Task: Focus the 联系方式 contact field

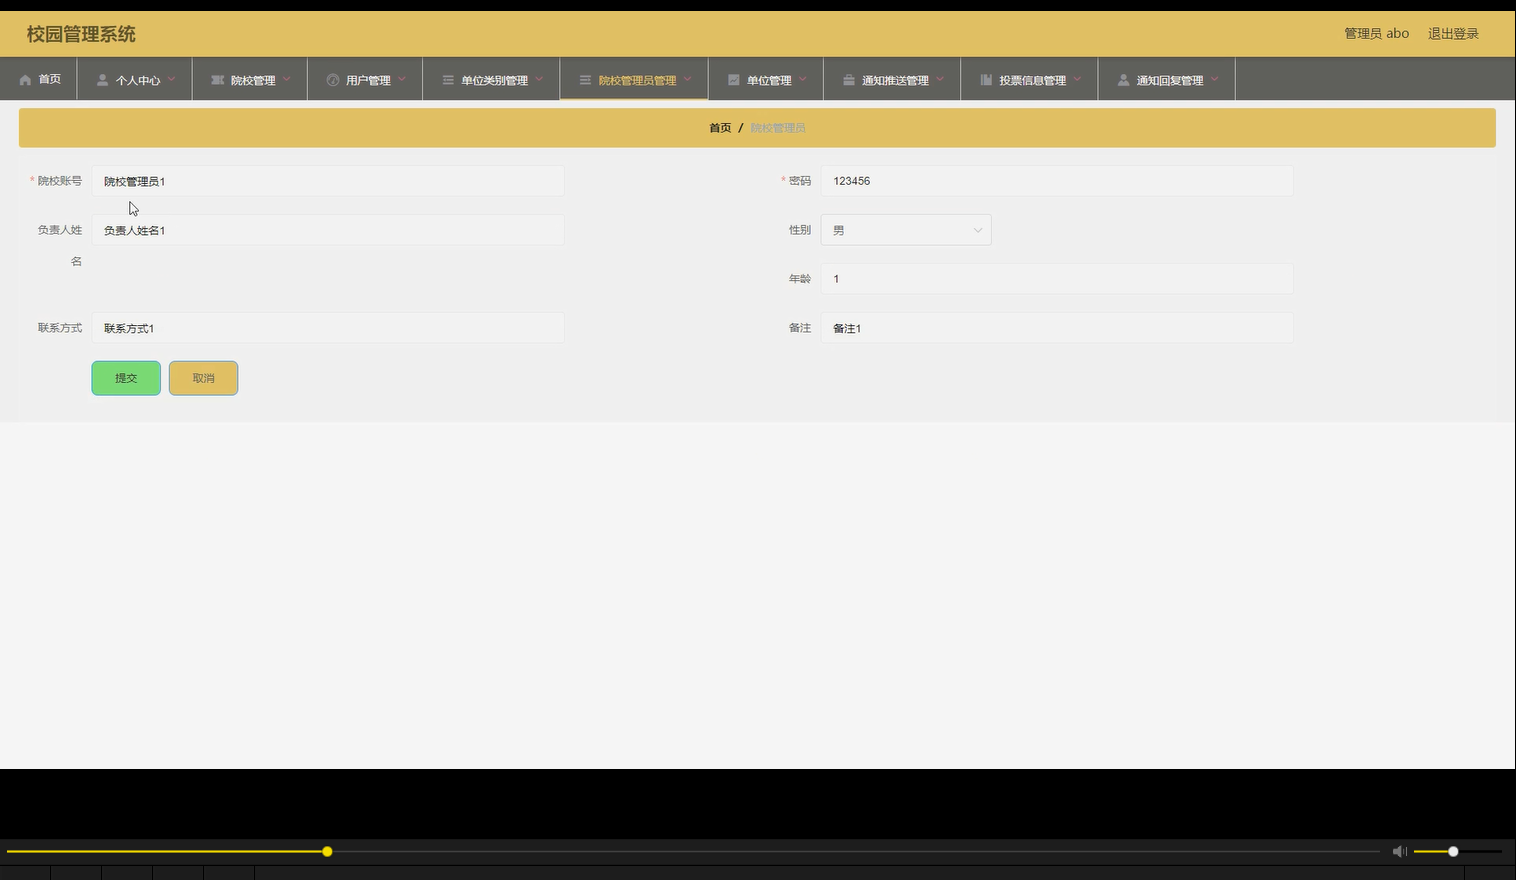Action: click(328, 328)
